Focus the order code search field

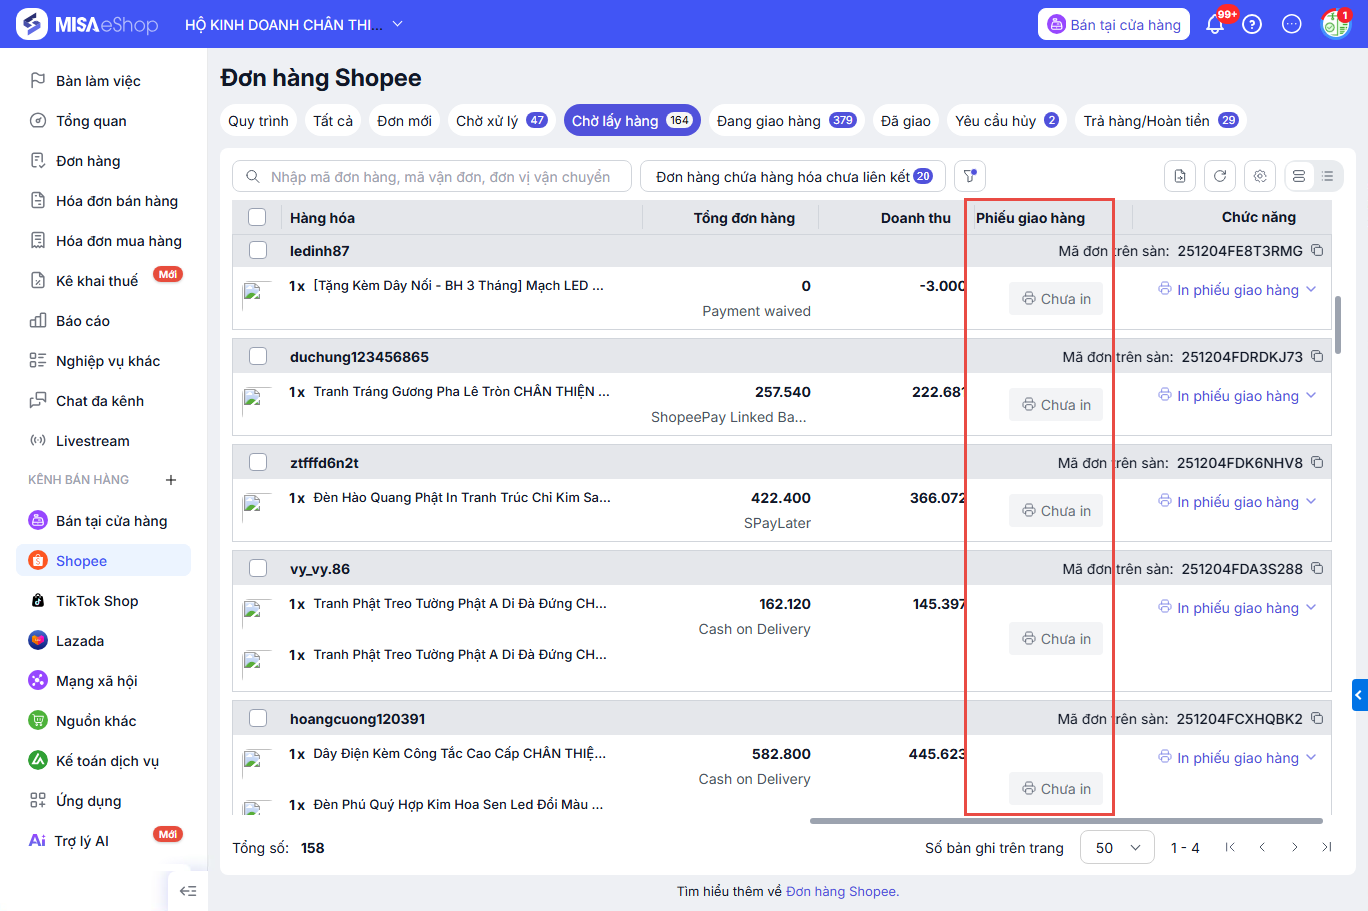tap(432, 176)
